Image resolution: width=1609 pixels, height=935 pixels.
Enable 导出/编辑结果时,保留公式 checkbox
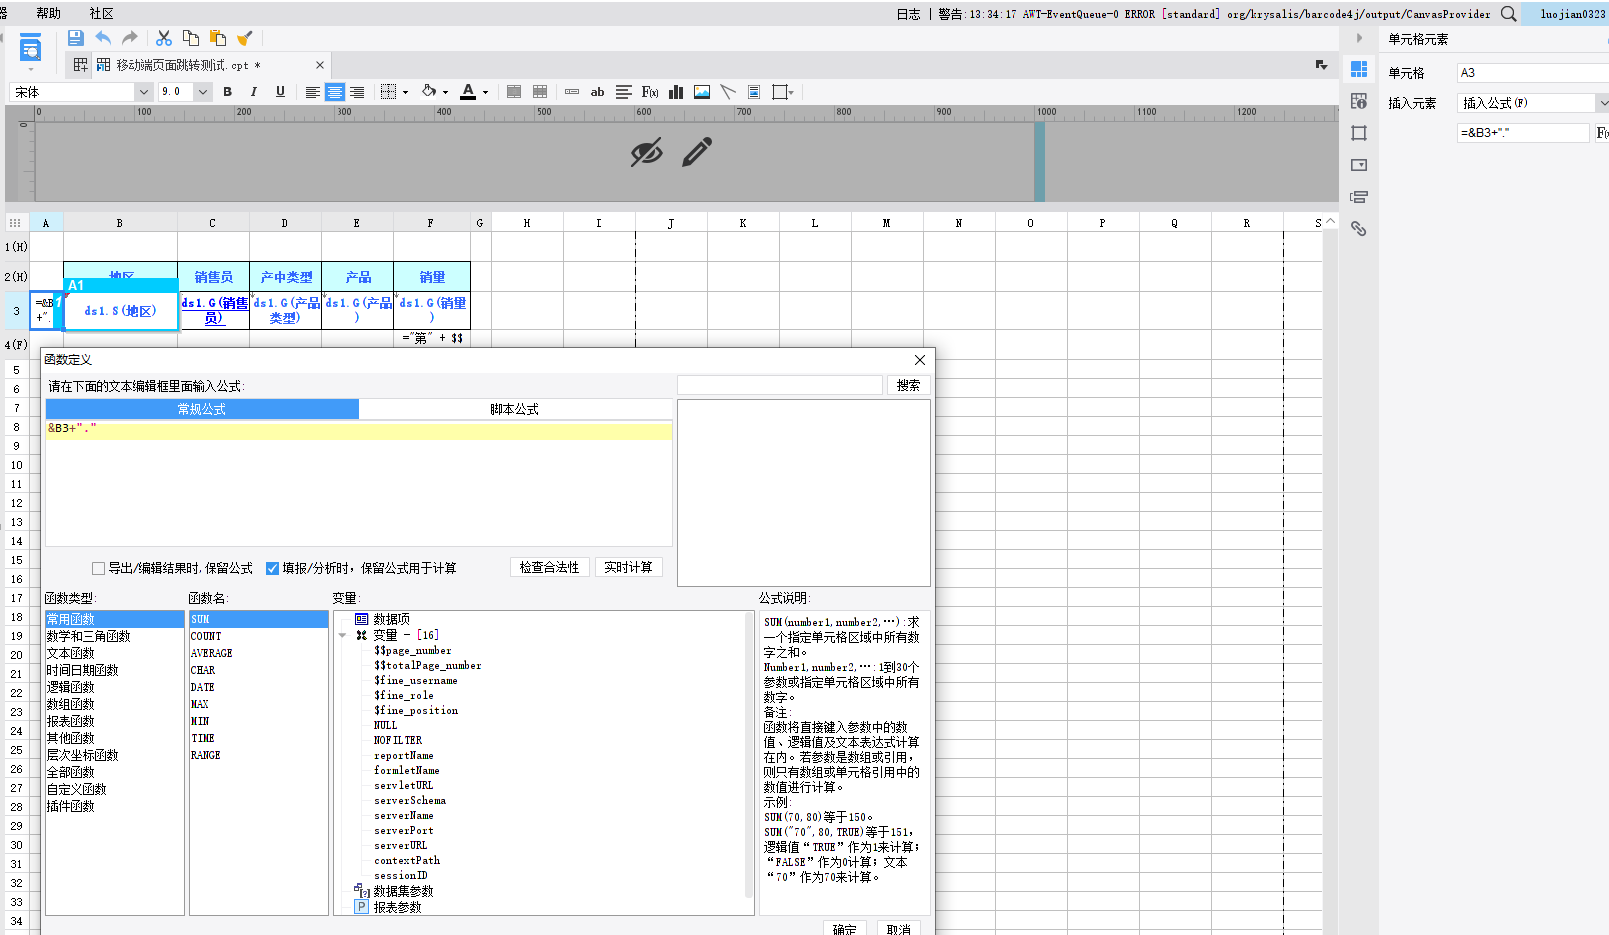(98, 568)
